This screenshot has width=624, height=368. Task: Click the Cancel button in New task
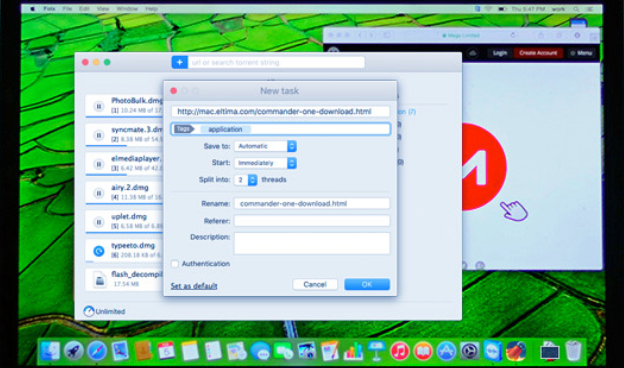pyautogui.click(x=315, y=284)
